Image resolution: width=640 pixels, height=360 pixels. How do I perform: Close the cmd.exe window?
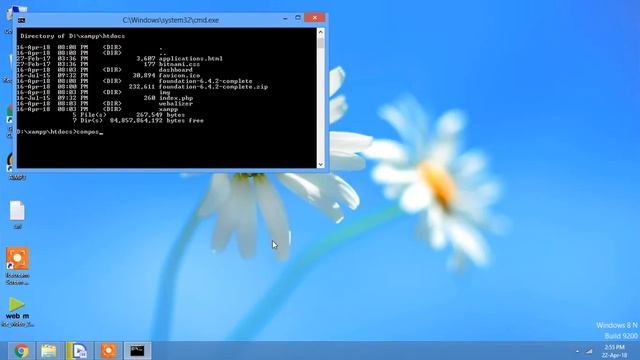click(315, 18)
